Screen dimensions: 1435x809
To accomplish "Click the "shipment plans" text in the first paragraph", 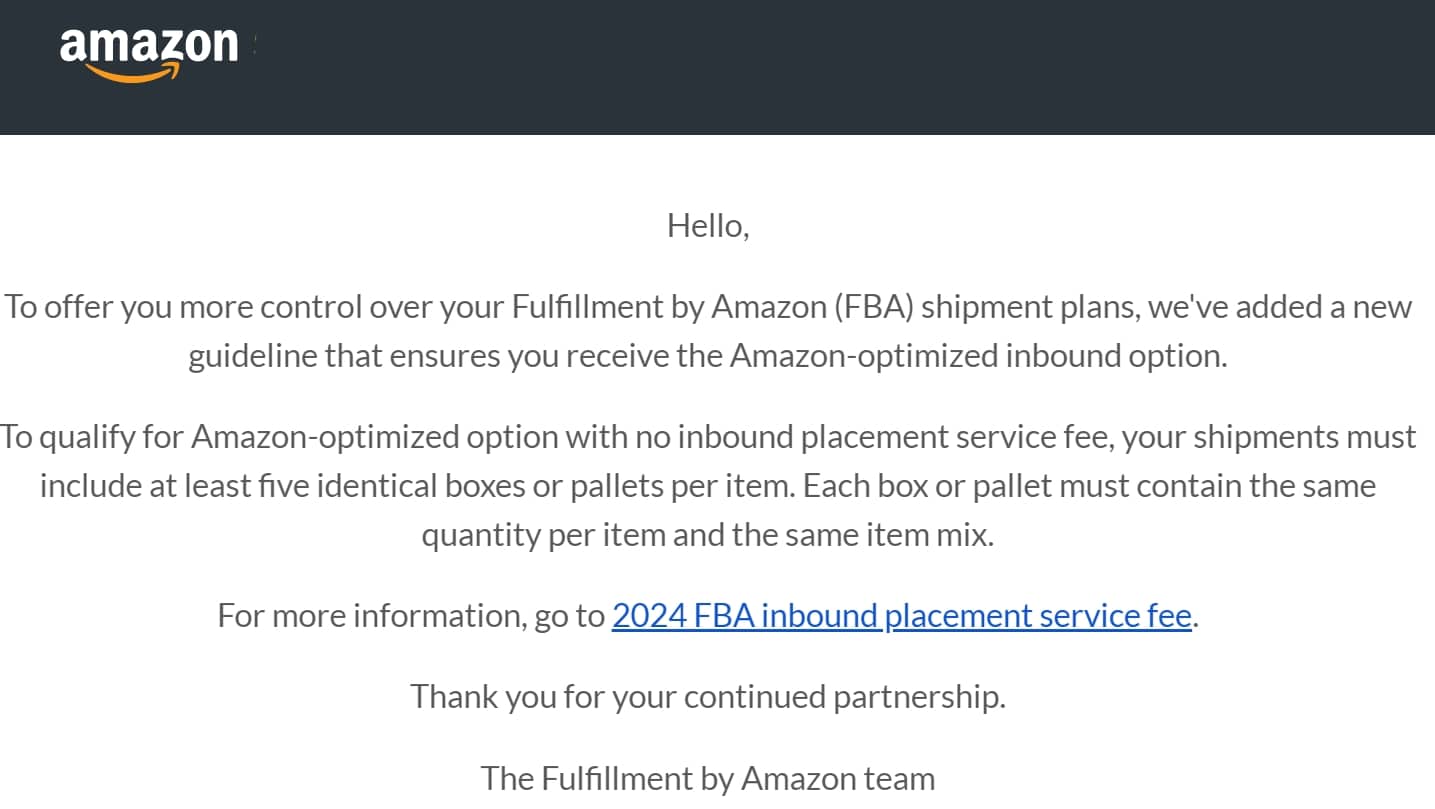I will pos(1030,306).
